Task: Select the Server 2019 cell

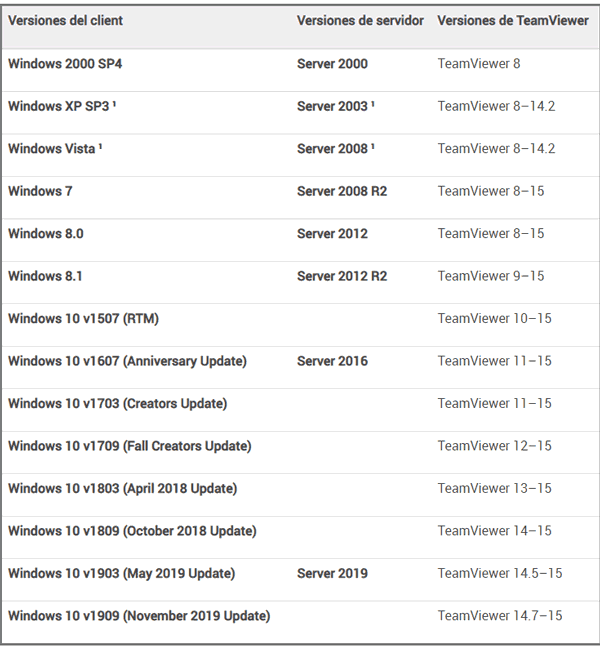Action: click(x=332, y=574)
